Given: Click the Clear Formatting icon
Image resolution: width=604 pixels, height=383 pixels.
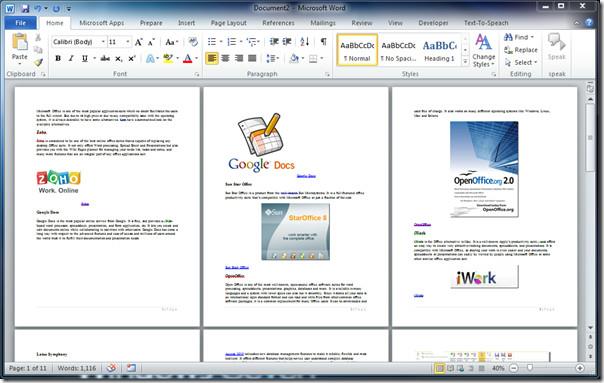Looking at the screenshot, I should (x=193, y=42).
